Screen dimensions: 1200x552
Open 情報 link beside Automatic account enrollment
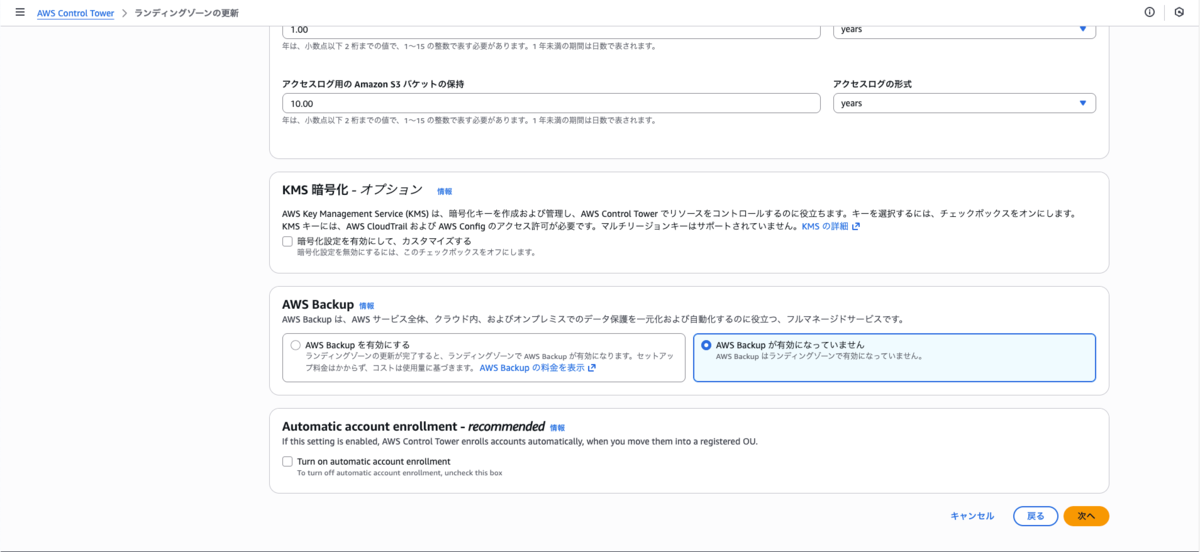[557, 427]
